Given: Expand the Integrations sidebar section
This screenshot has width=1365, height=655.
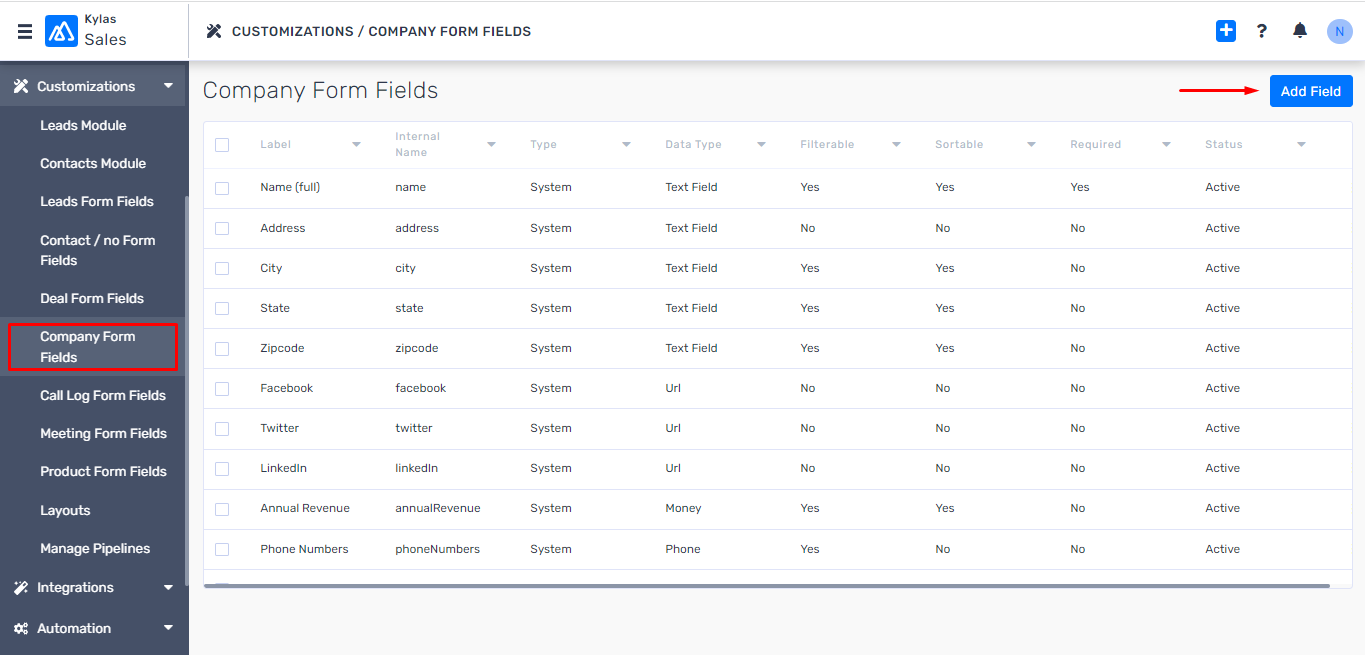Looking at the screenshot, I should coord(168,588).
